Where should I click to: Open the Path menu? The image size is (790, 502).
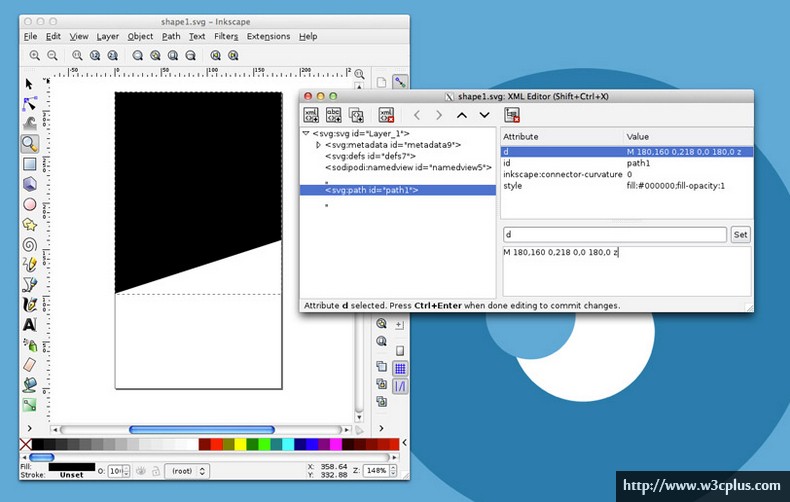click(x=171, y=36)
